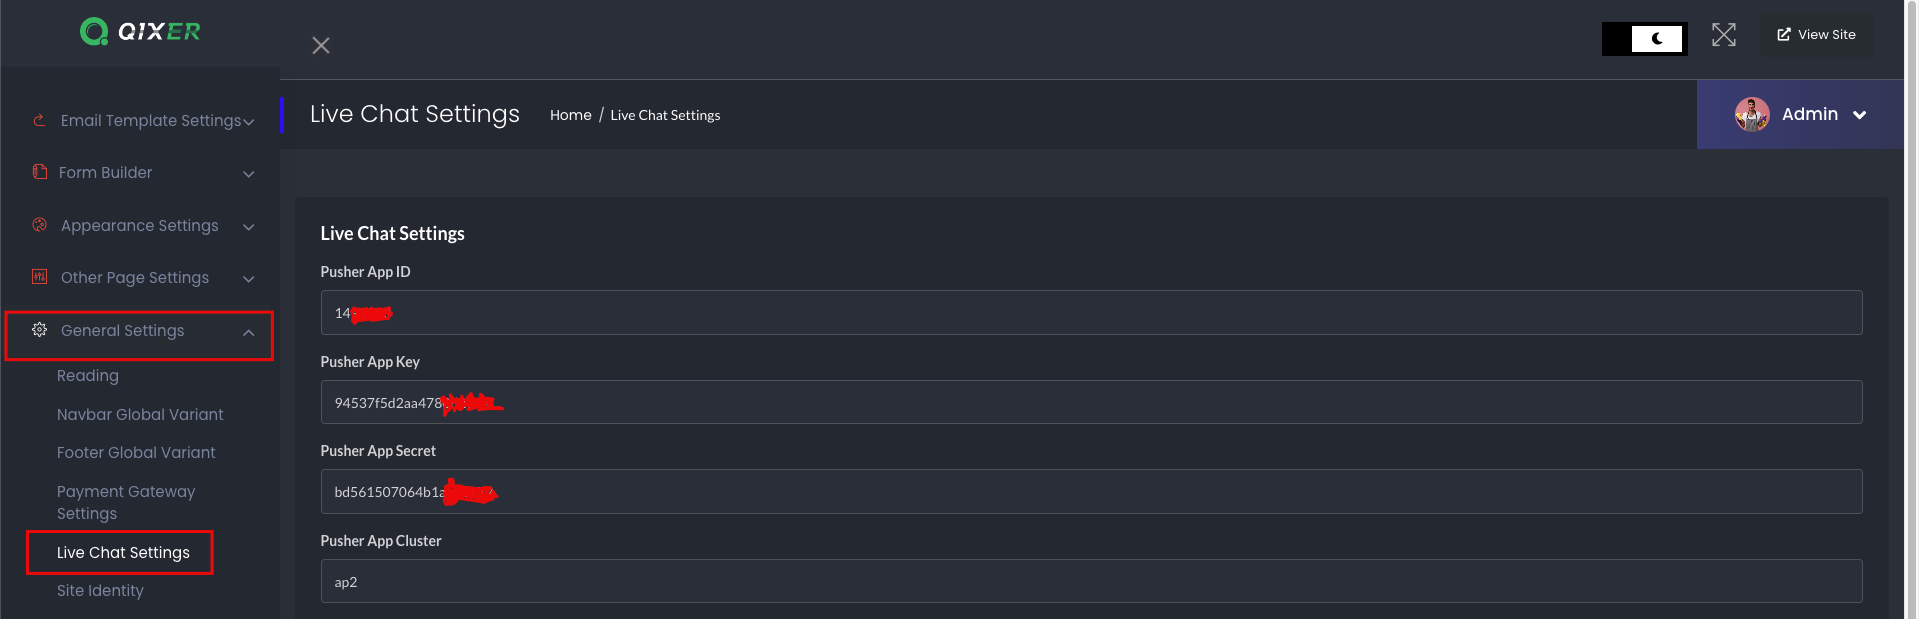1919x619 pixels.
Task: Close the sidebar with X icon
Action: click(x=321, y=45)
